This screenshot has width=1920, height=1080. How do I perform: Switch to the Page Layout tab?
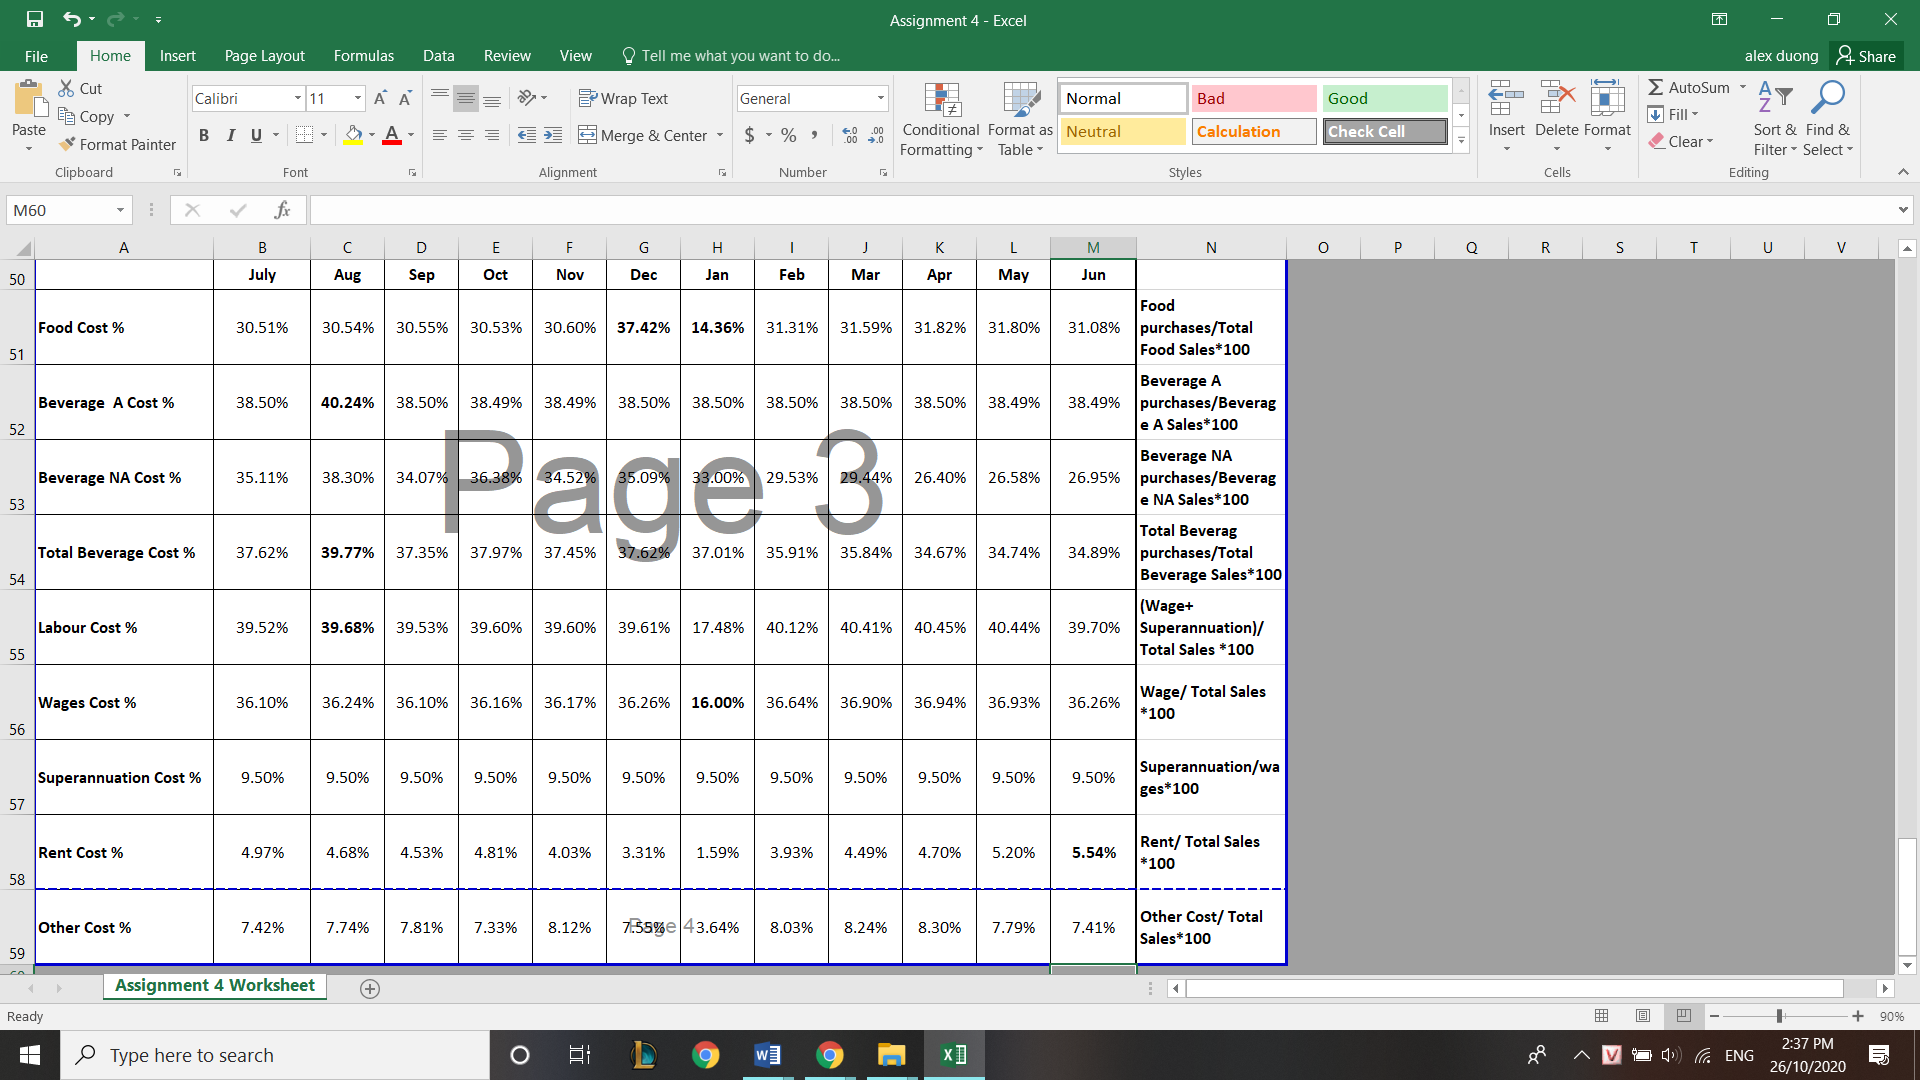[x=264, y=56]
